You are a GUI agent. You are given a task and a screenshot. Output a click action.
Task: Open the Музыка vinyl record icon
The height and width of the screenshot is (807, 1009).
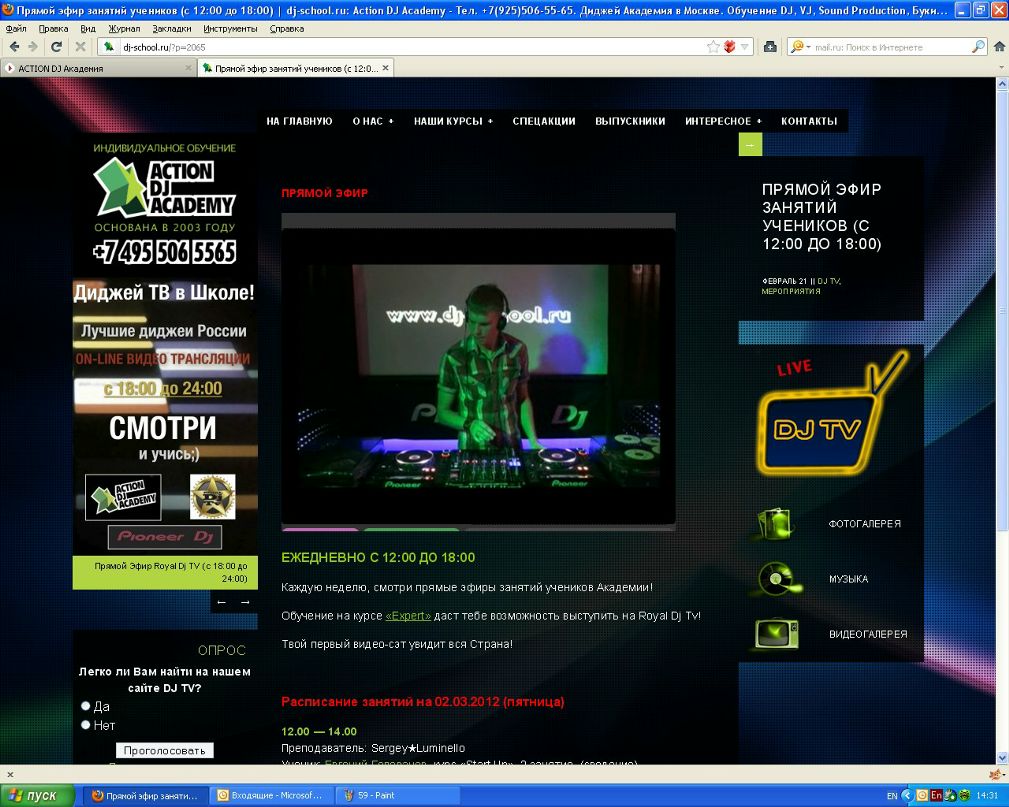777,579
